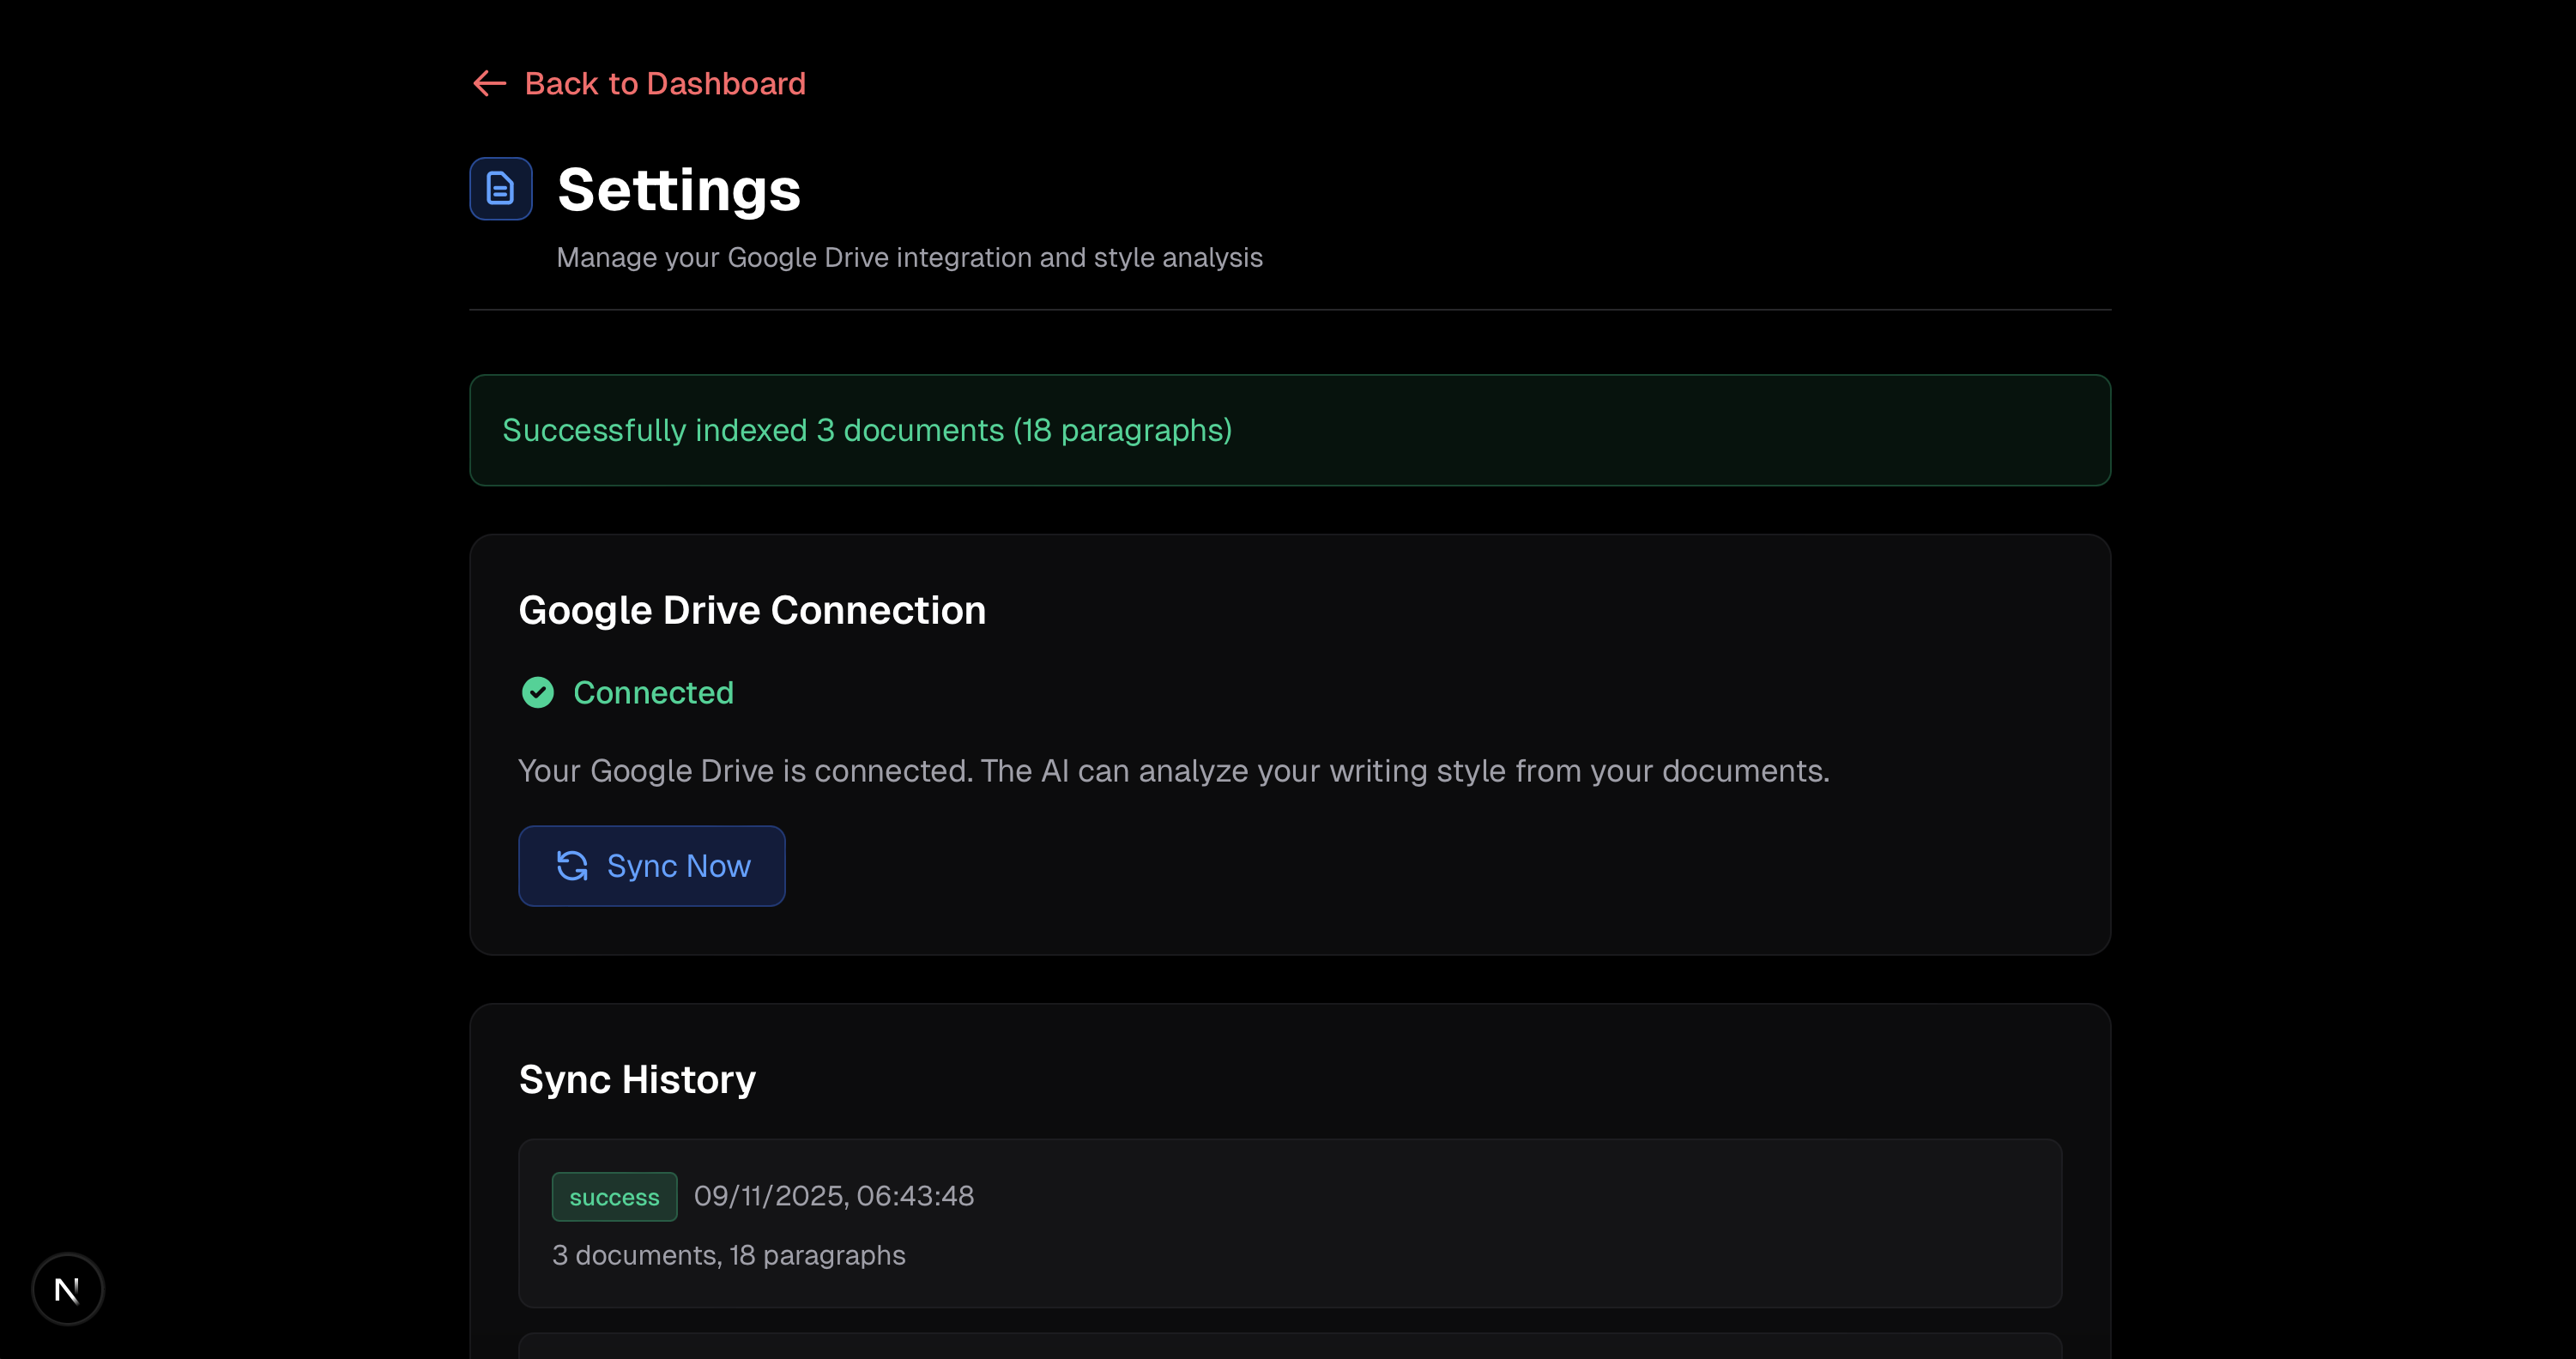Click the Google Drive connected description text
The height and width of the screenshot is (1359, 2576).
pos(1173,770)
